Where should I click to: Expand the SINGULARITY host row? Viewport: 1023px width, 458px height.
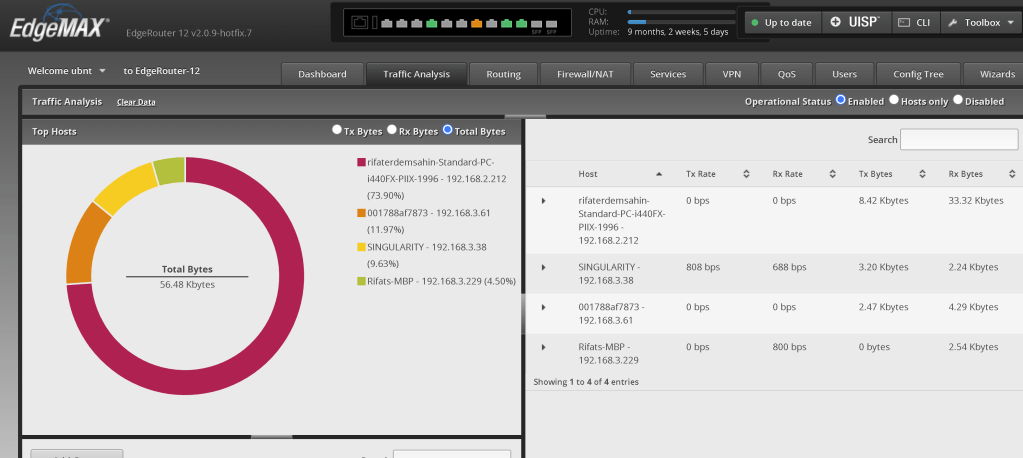coord(543,267)
